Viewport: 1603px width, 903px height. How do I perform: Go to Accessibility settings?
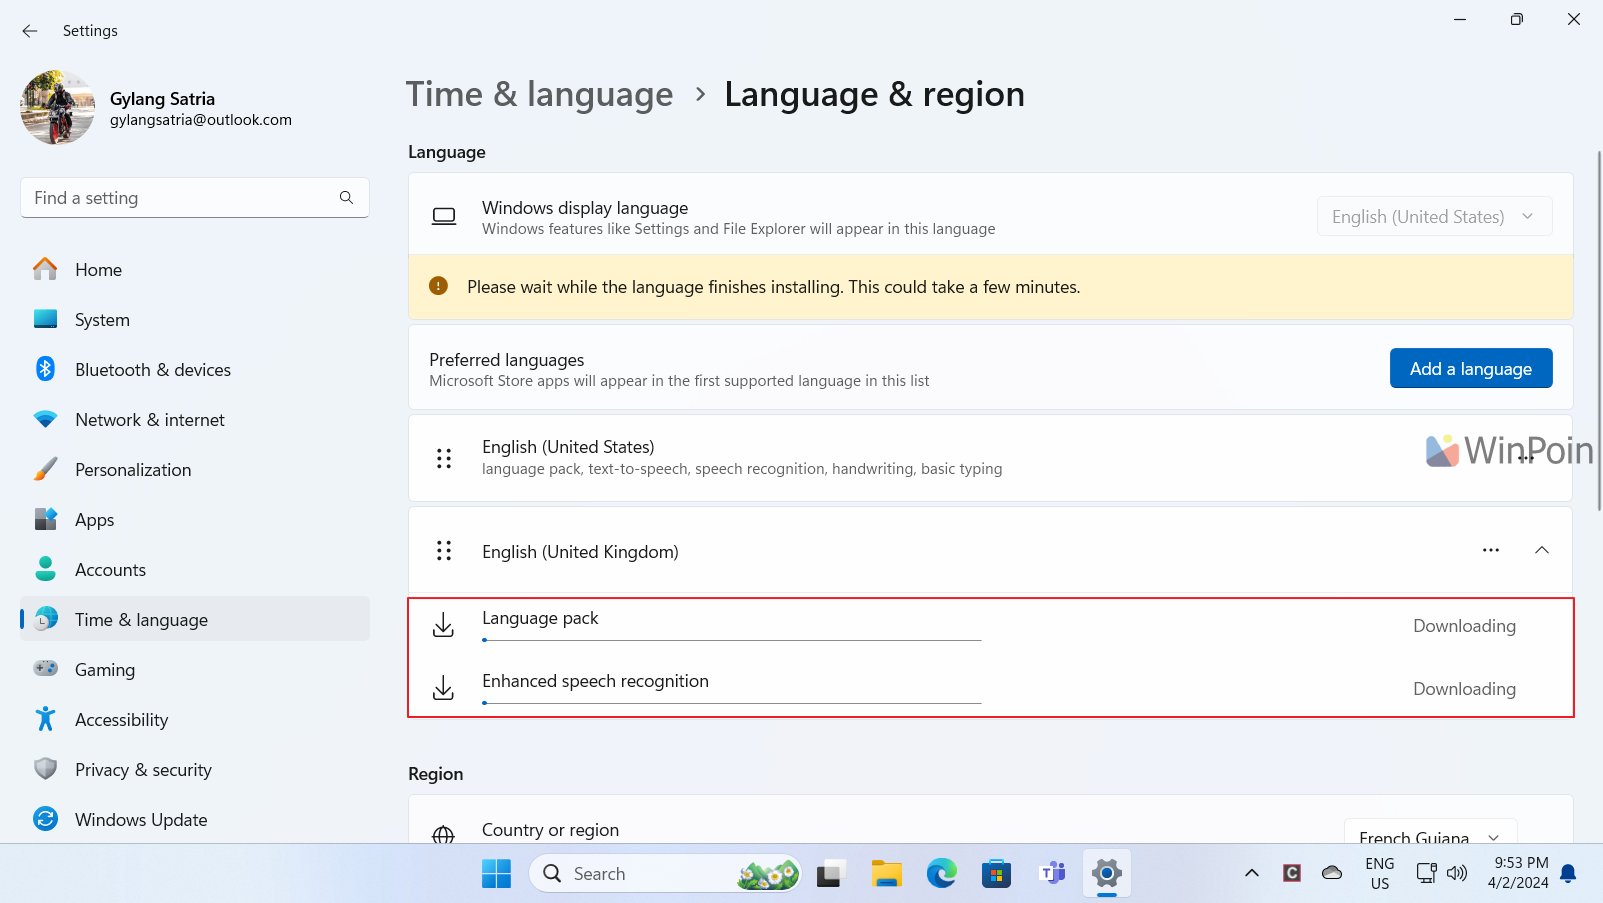pos(195,720)
